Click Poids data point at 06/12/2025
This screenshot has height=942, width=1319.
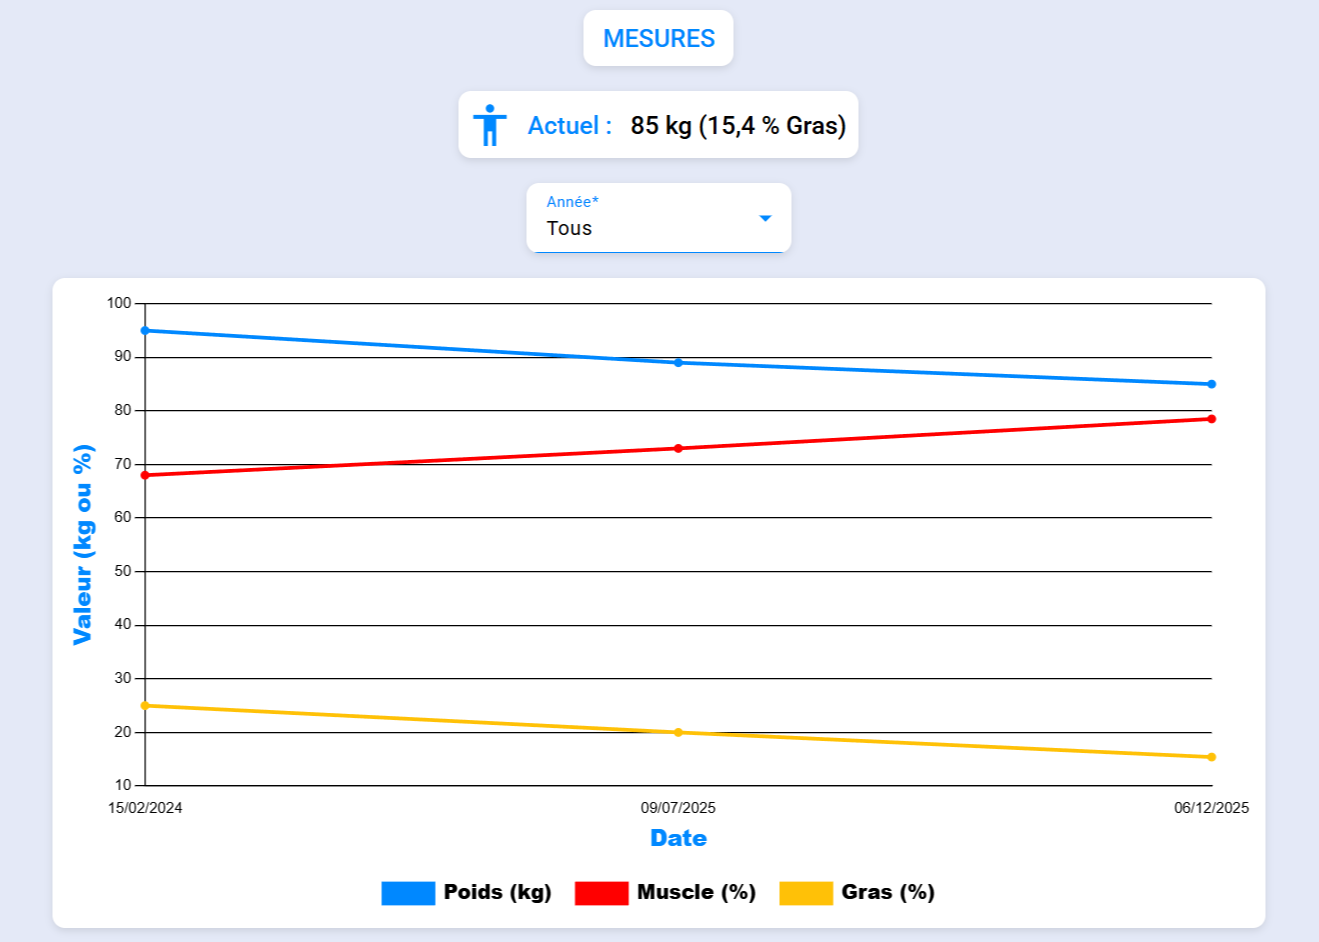tap(1211, 384)
